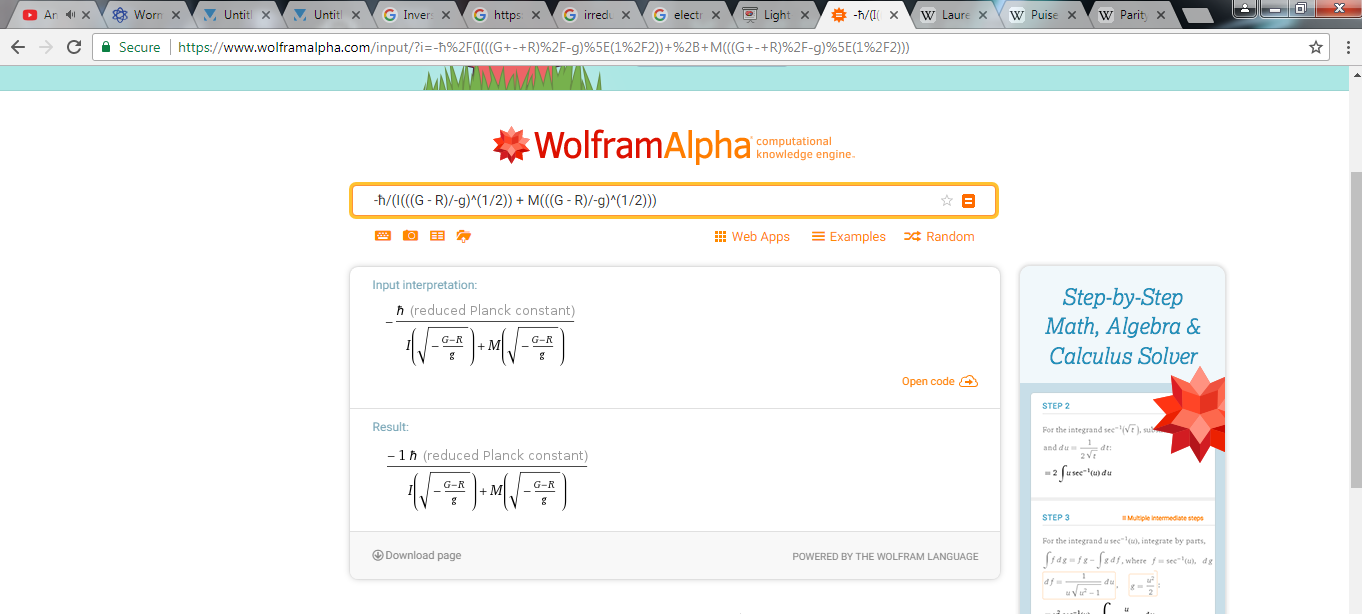The height and width of the screenshot is (614, 1362).
Task: Click the orange compute button in search box
Action: click(x=968, y=201)
